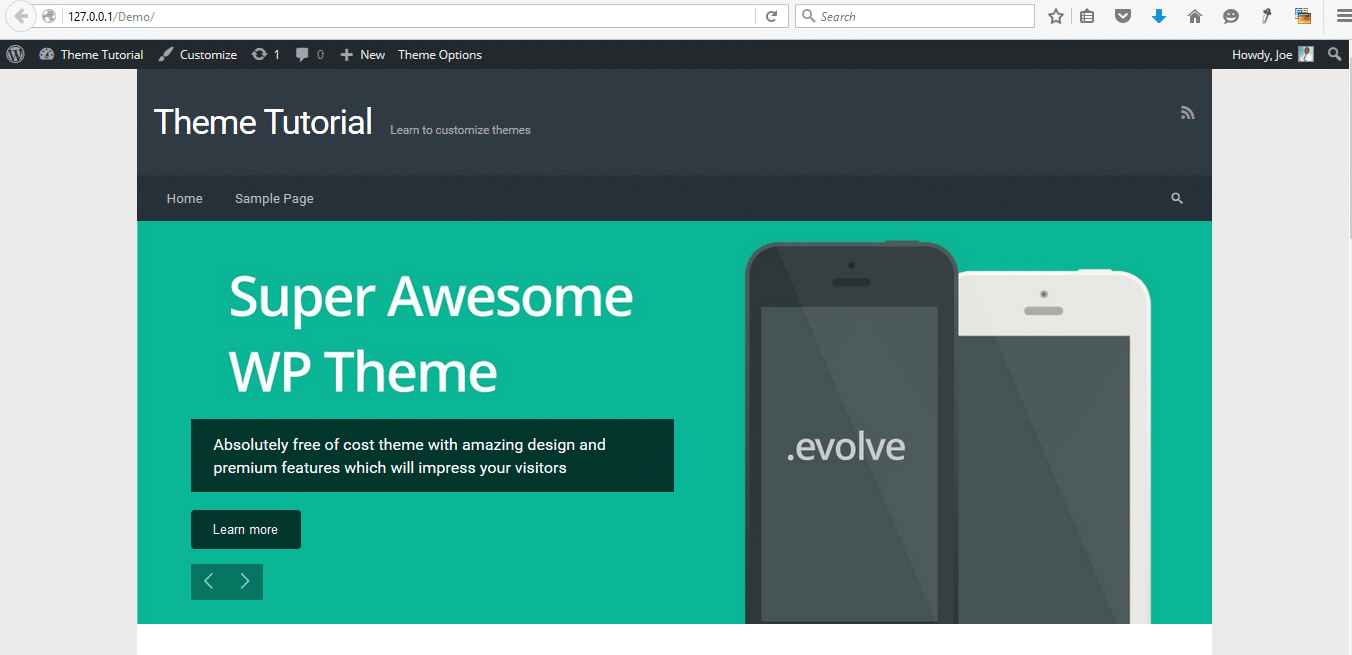
Task: Open the comments bubble showing 0
Action: point(309,55)
